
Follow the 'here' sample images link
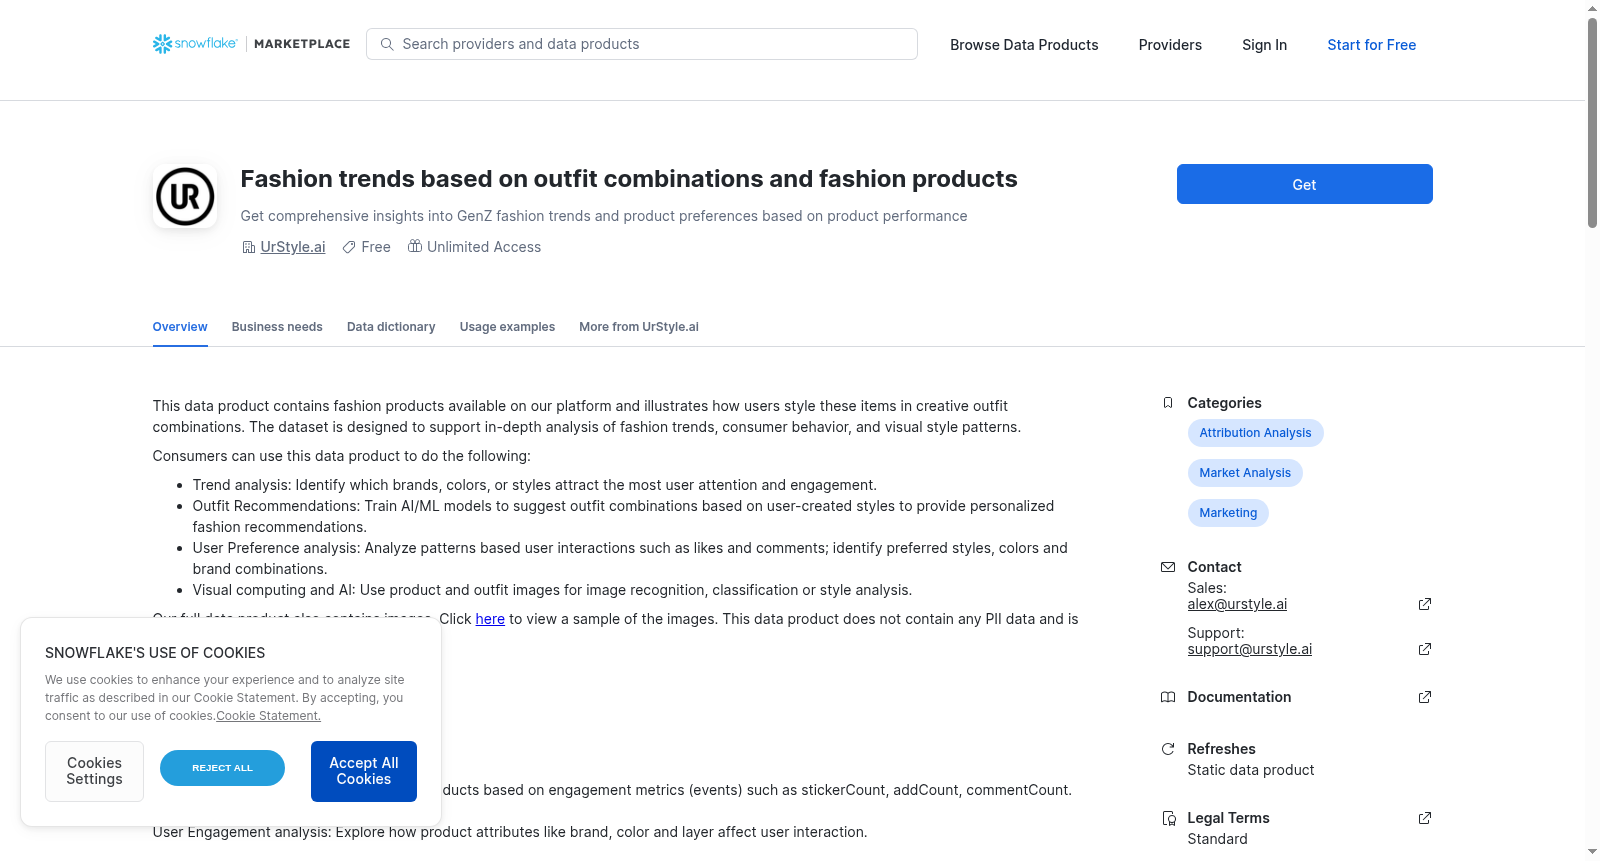tap(490, 619)
